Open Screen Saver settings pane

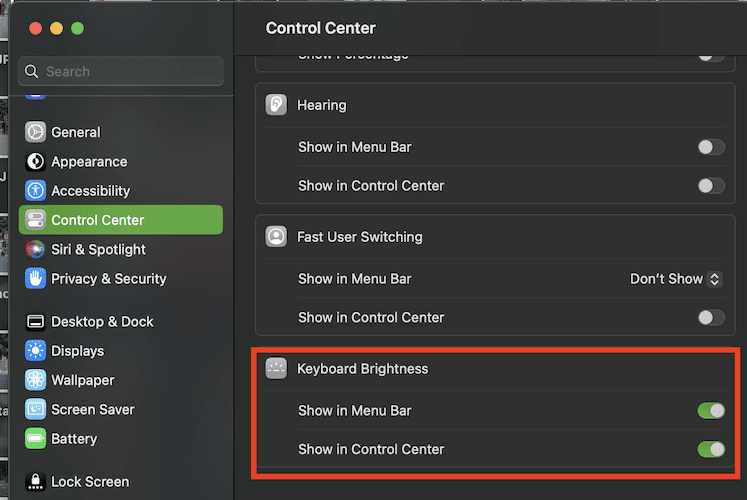click(x=92, y=409)
